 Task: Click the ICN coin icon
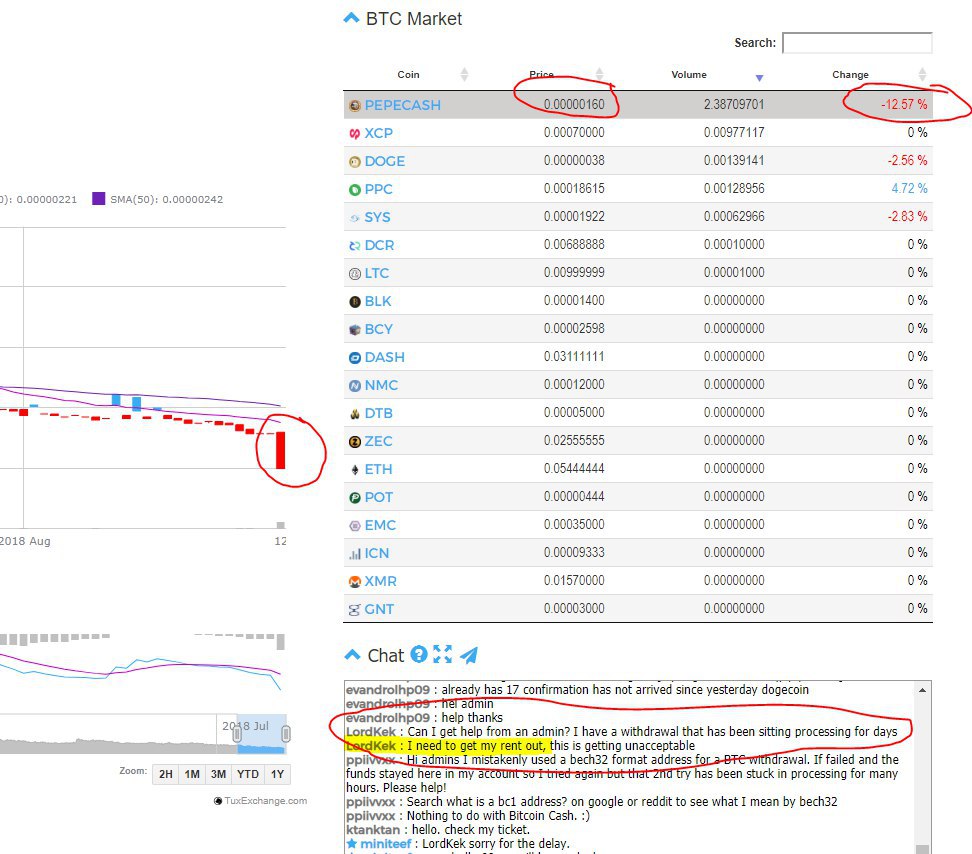click(355, 554)
